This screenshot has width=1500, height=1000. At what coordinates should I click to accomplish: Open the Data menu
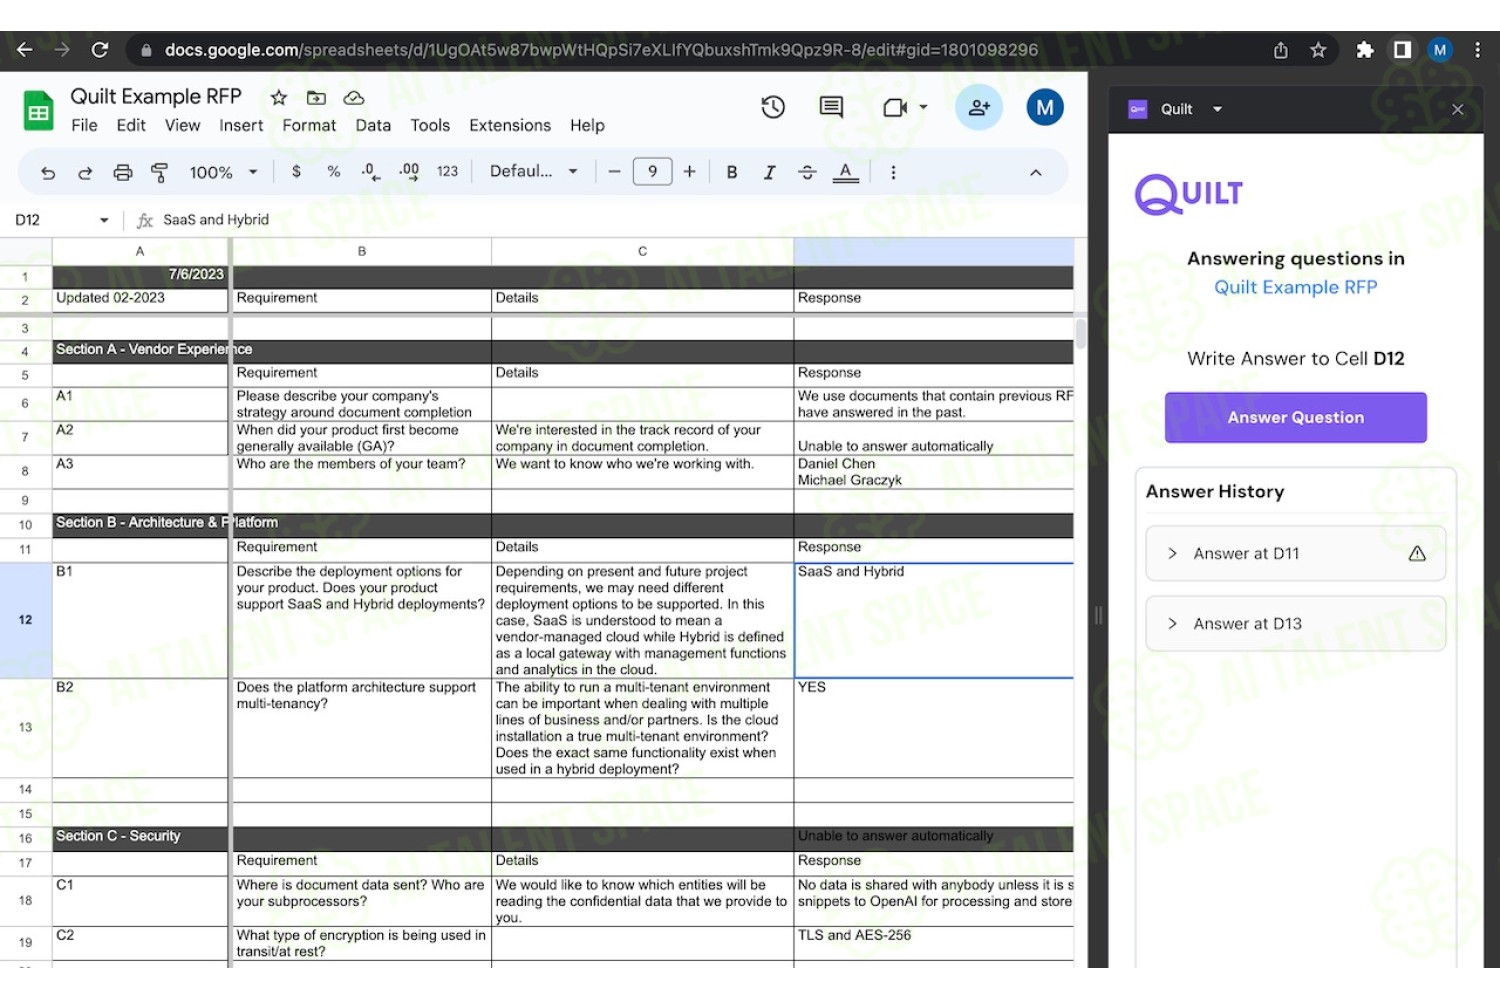pyautogui.click(x=373, y=125)
